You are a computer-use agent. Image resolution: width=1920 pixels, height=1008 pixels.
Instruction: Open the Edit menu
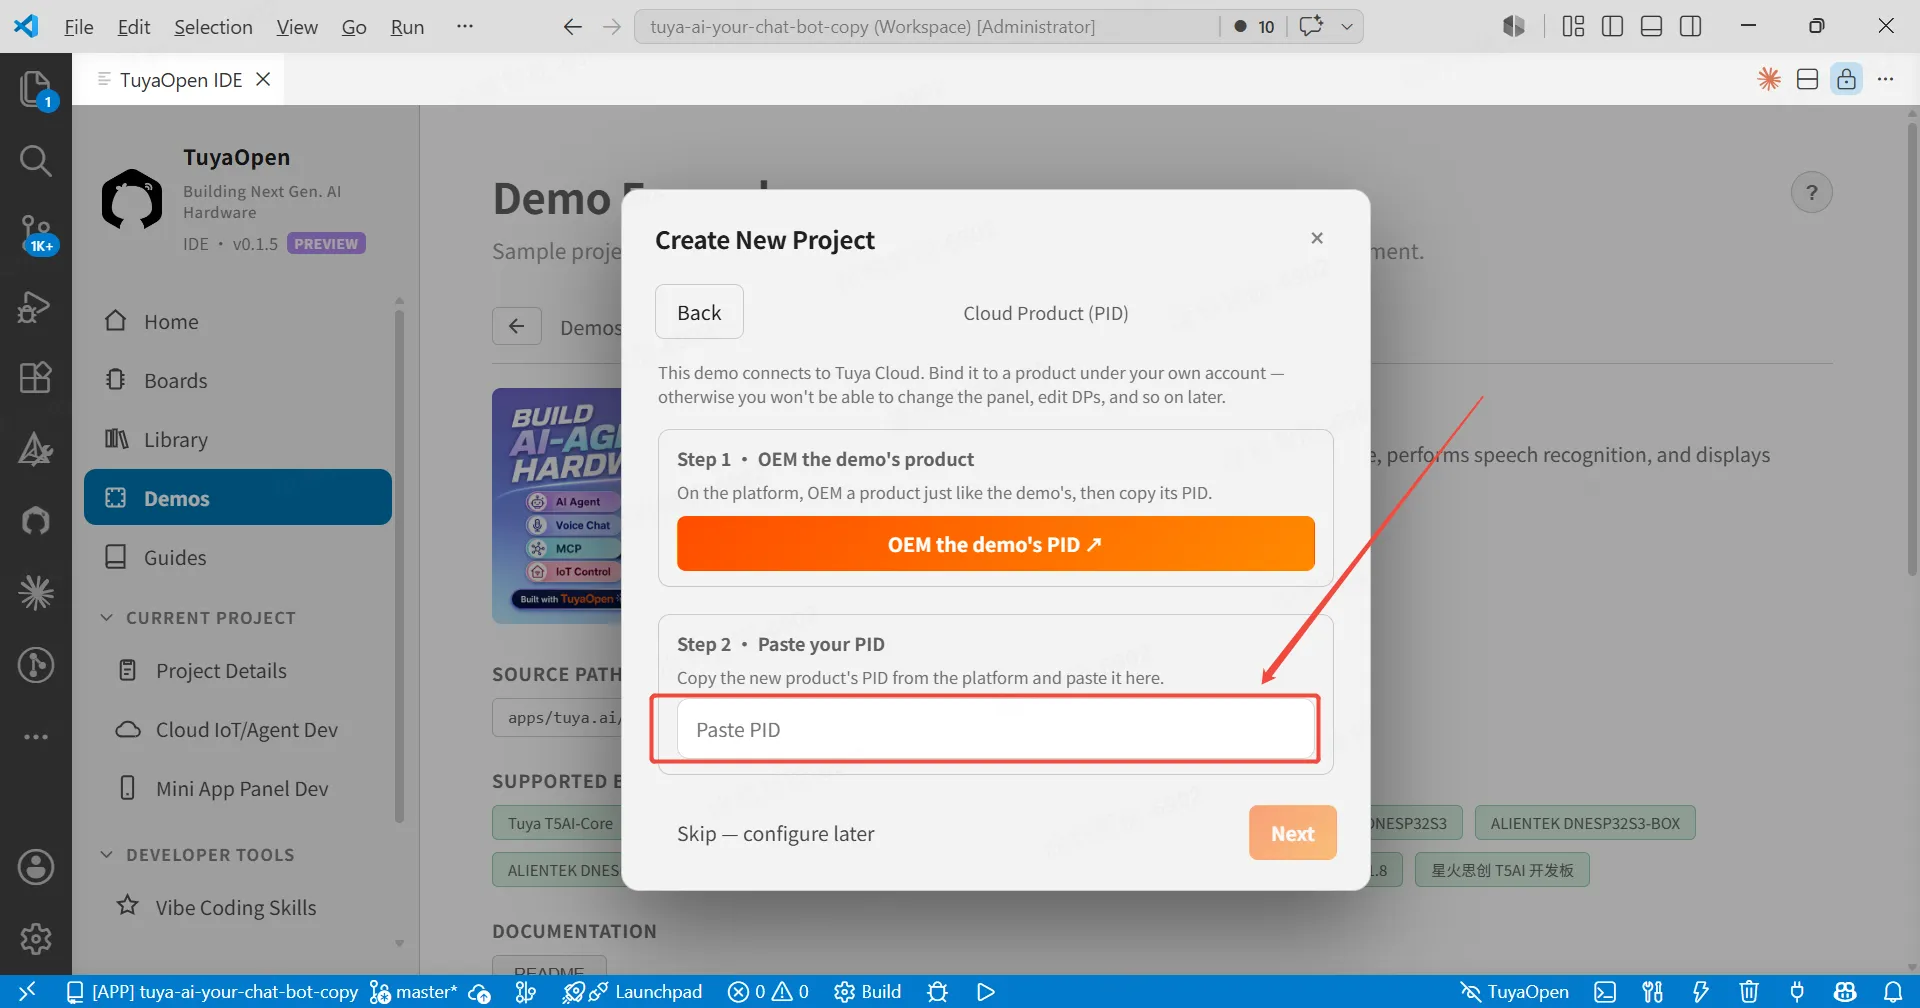(x=134, y=27)
